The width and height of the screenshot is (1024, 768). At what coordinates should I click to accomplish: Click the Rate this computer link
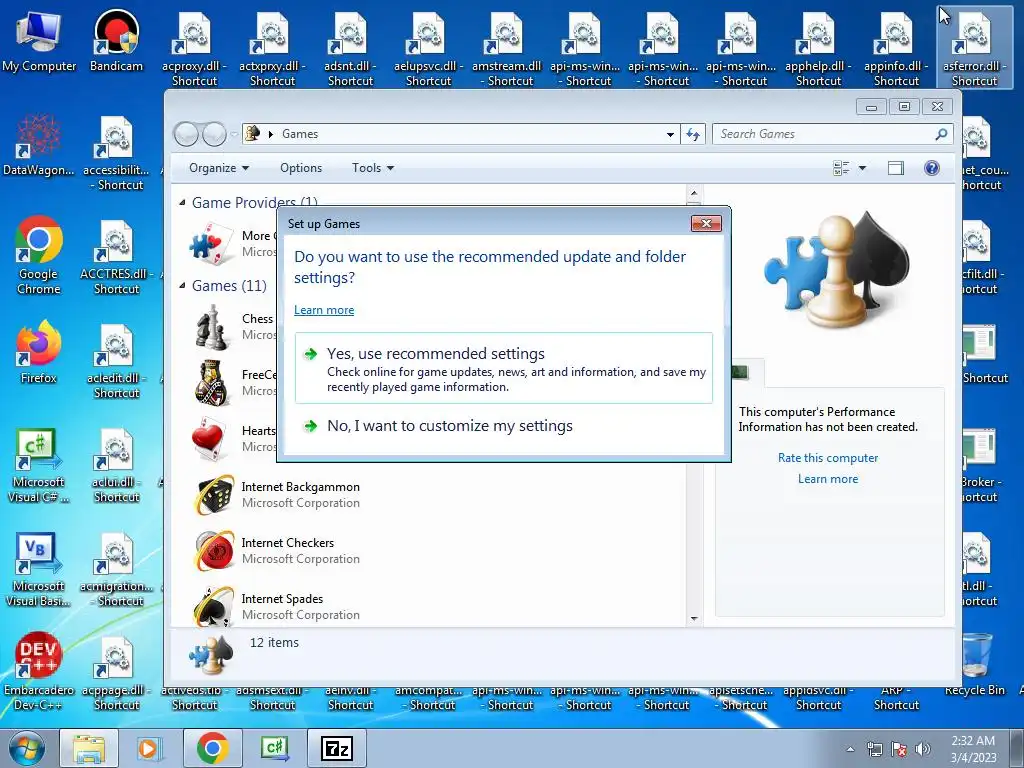[827, 458]
